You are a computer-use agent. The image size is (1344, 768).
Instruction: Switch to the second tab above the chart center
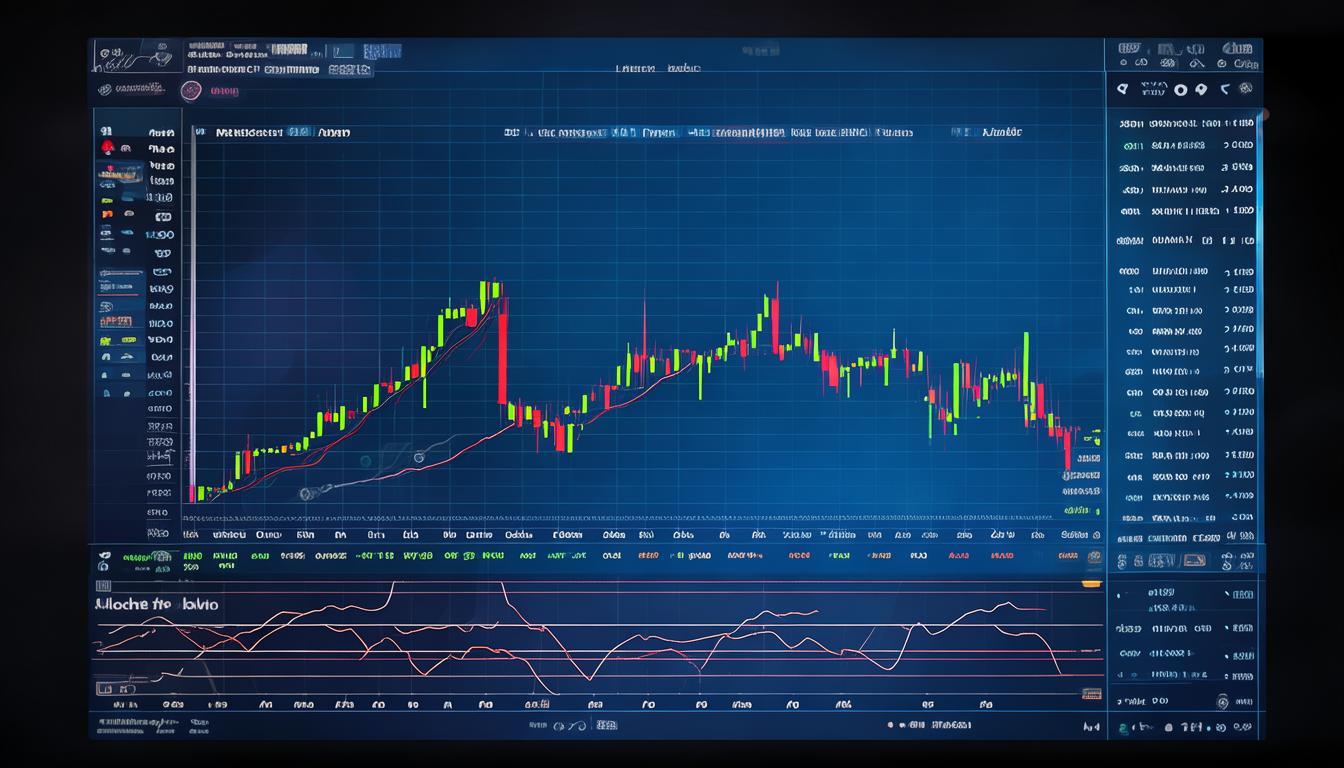[684, 68]
